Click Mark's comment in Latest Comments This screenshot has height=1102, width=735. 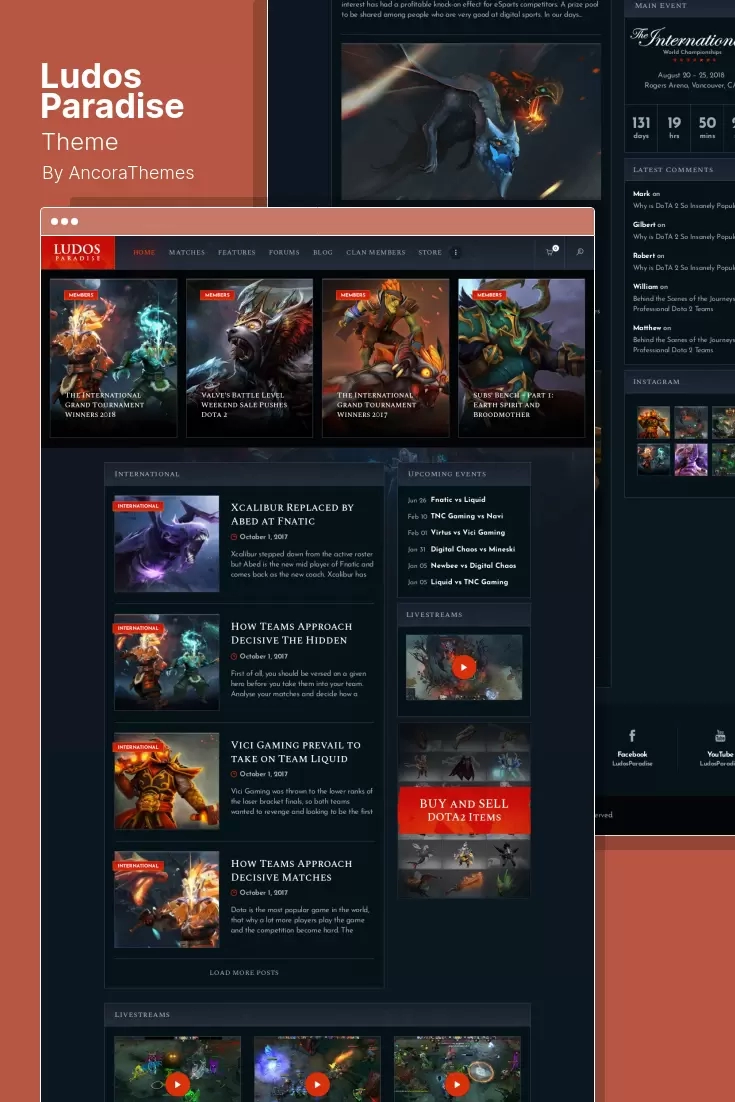683,200
